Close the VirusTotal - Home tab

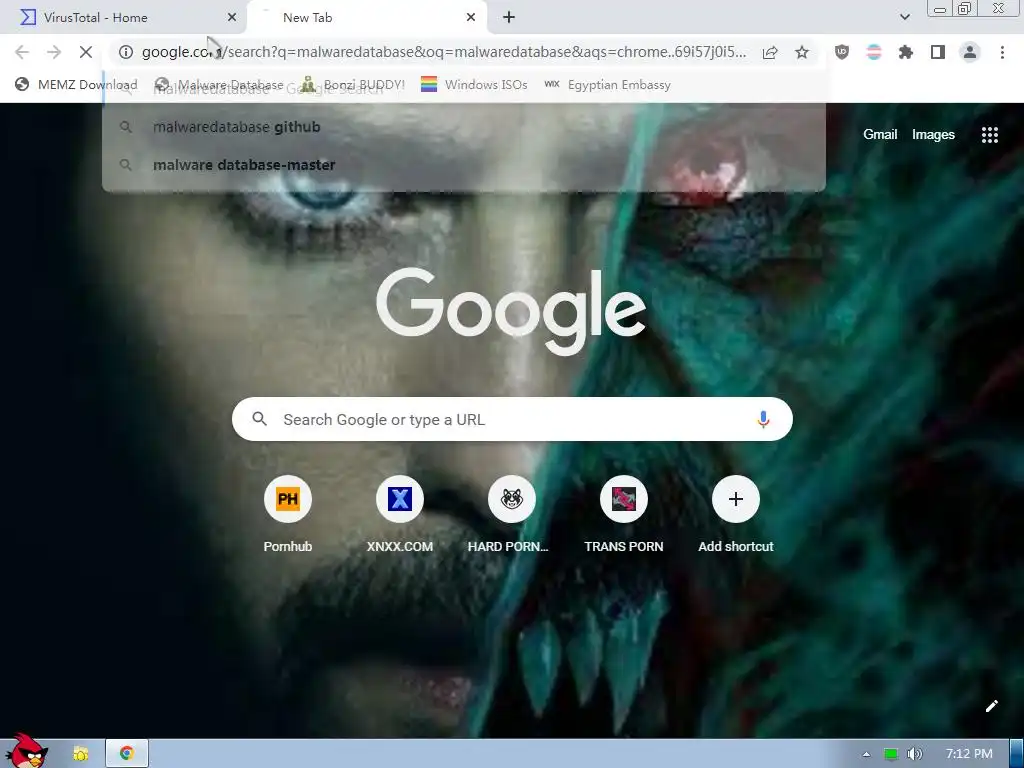232,18
